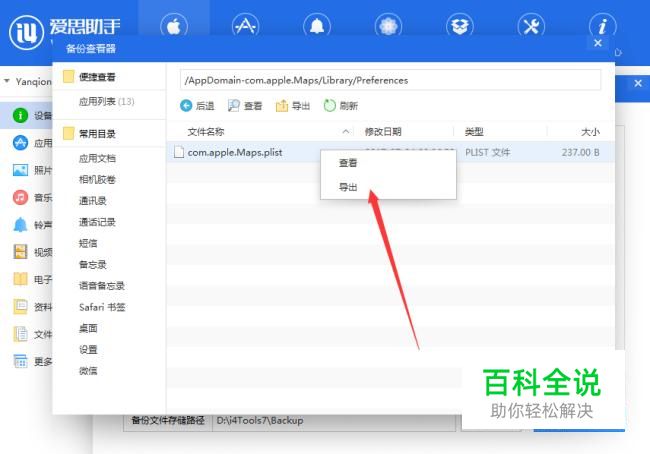Image resolution: width=650 pixels, height=454 pixels.
Task: Open 应用列表 (13) in sidebar
Action: [107, 102]
